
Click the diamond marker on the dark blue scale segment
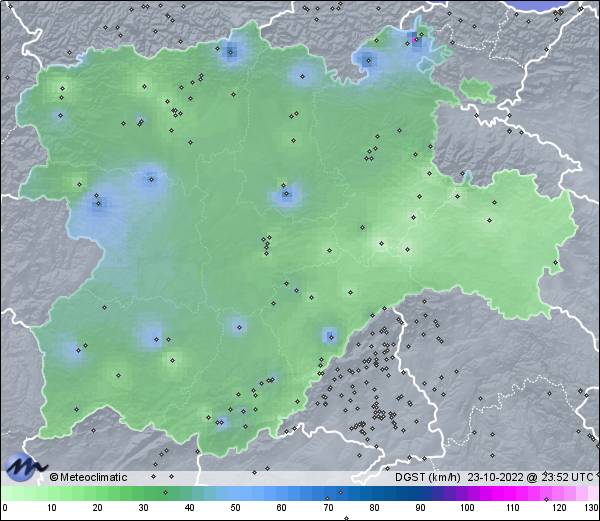point(341,492)
